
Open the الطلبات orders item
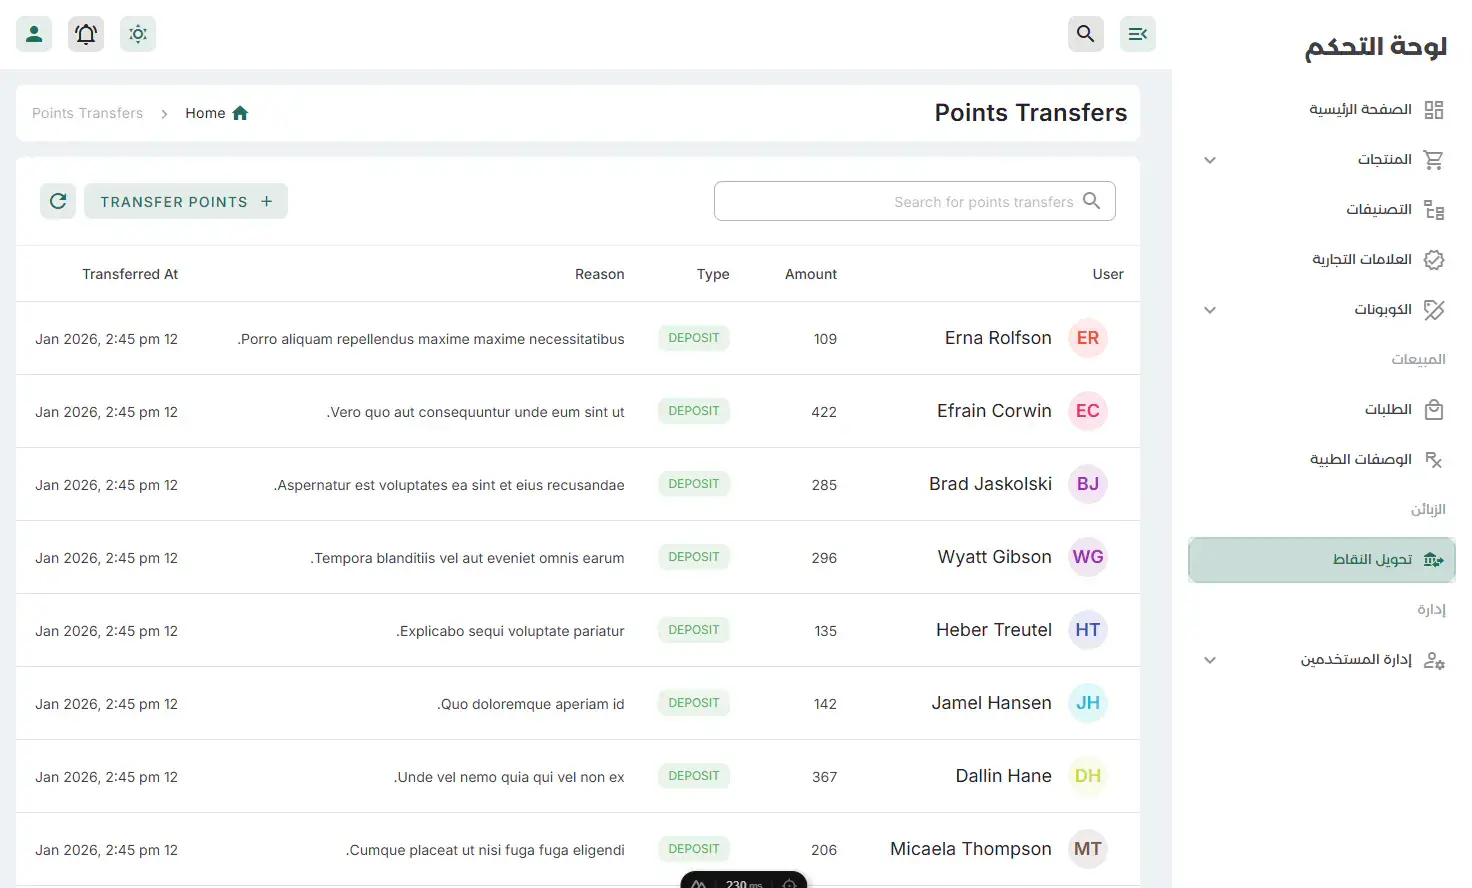1322,409
